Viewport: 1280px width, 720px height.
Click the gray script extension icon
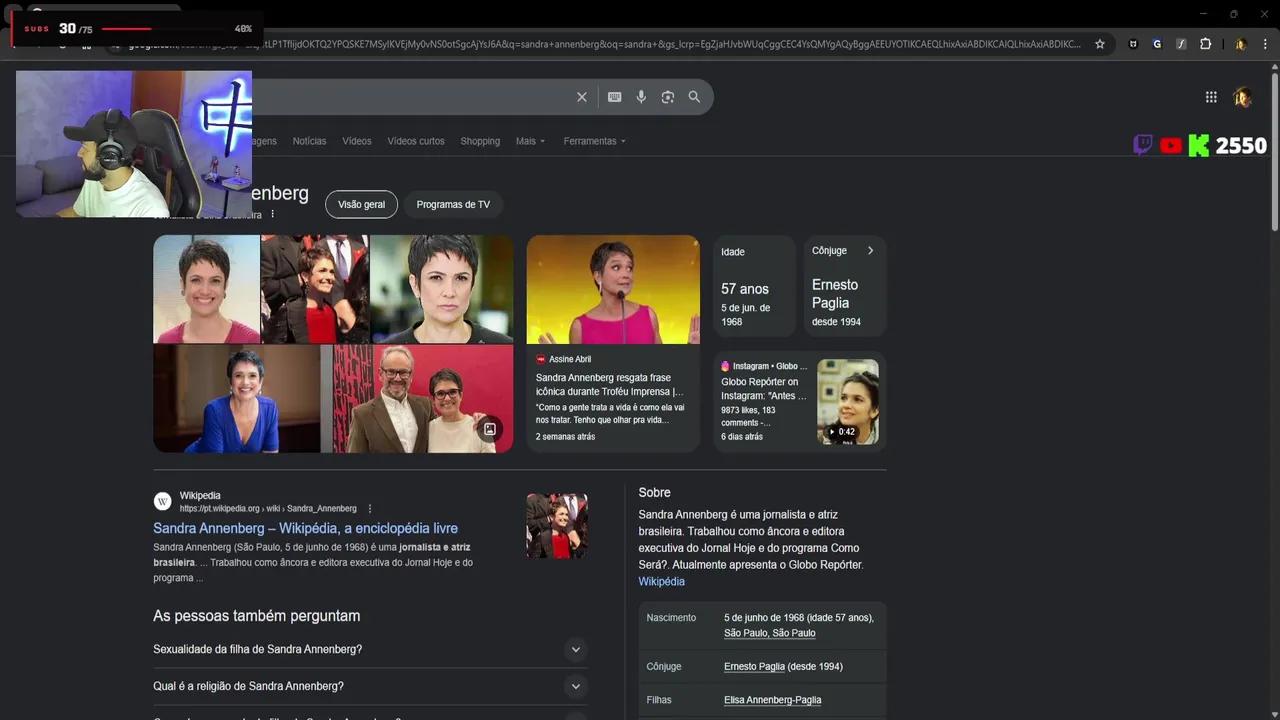(1181, 44)
